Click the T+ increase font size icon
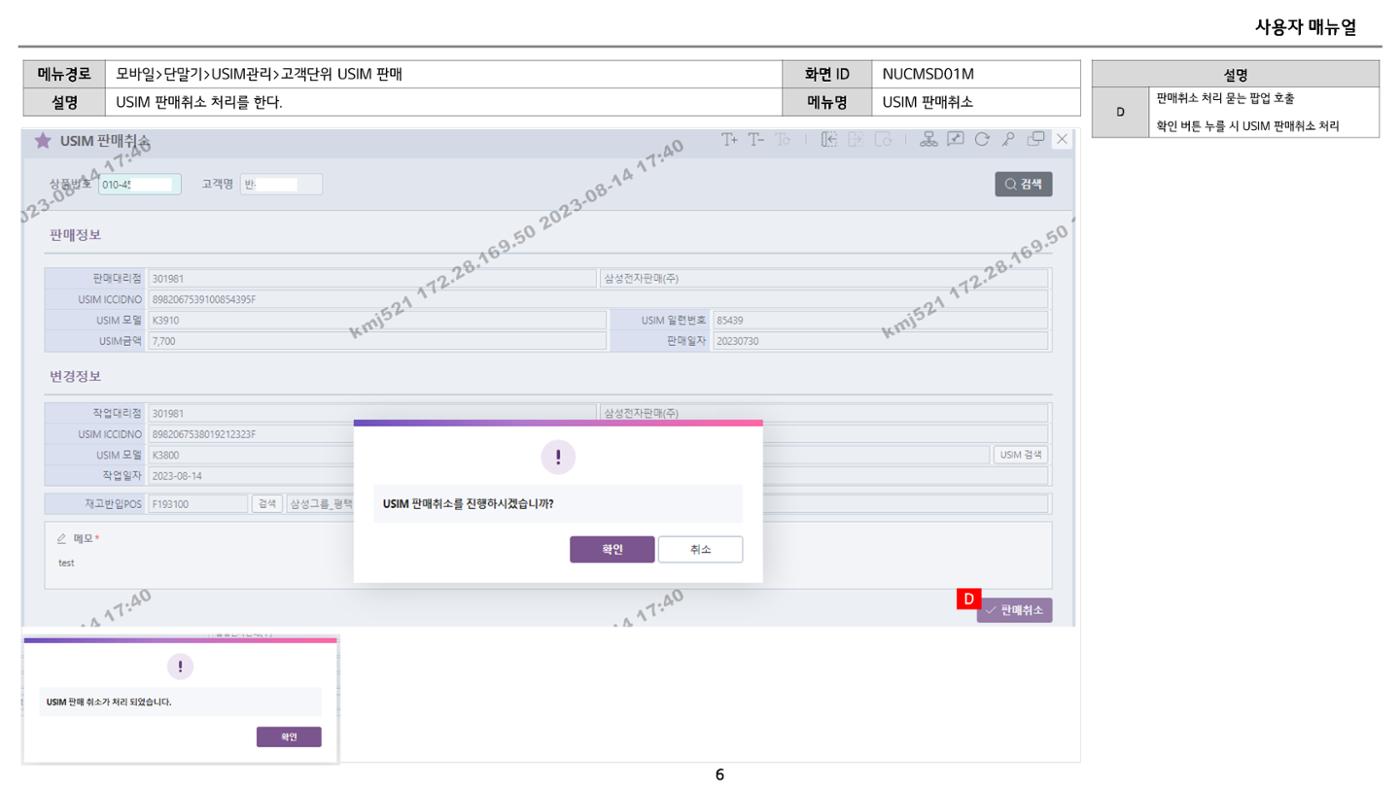 [x=730, y=141]
